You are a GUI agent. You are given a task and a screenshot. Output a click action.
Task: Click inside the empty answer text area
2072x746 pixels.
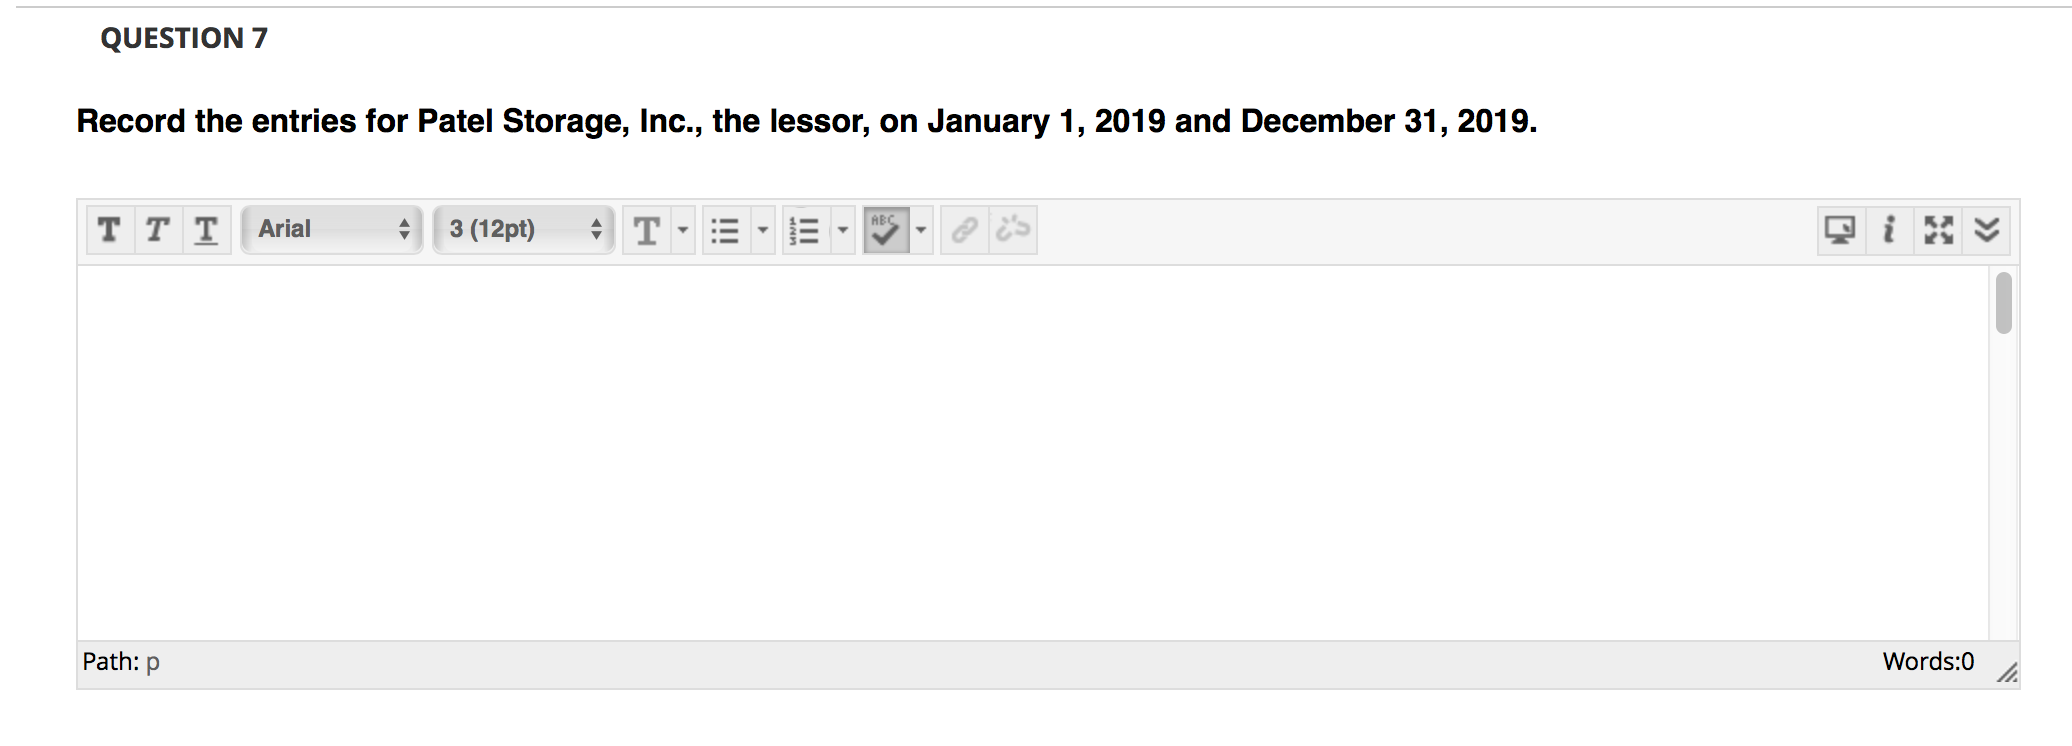click(1000, 450)
